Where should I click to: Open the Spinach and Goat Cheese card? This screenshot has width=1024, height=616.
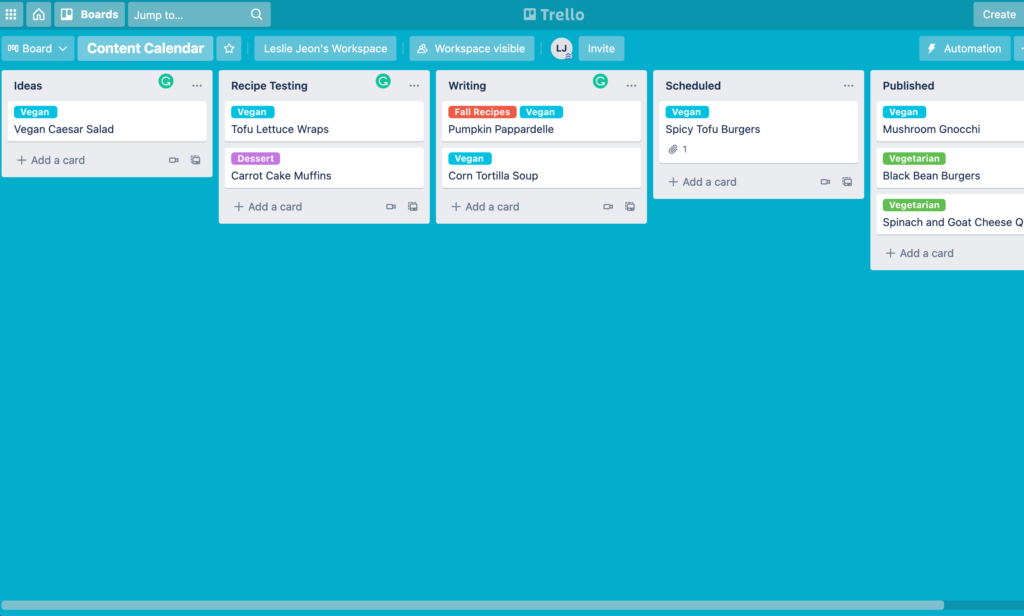pos(950,215)
